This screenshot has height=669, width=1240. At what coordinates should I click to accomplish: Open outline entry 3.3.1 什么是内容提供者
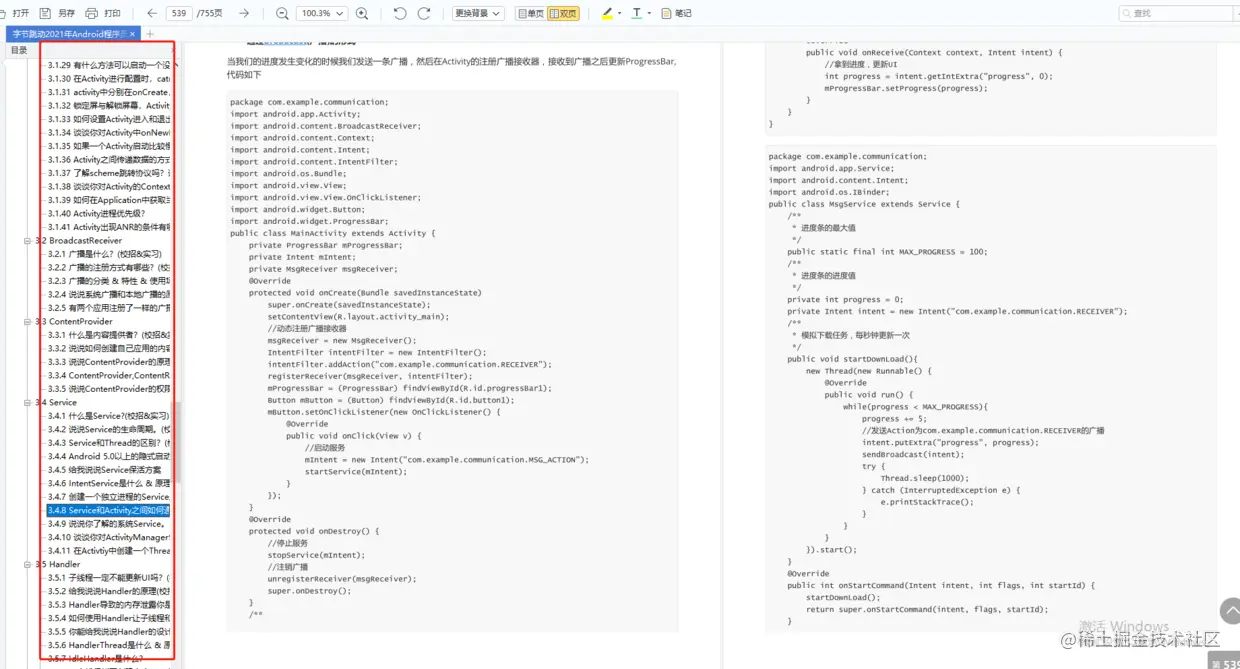click(x=108, y=335)
